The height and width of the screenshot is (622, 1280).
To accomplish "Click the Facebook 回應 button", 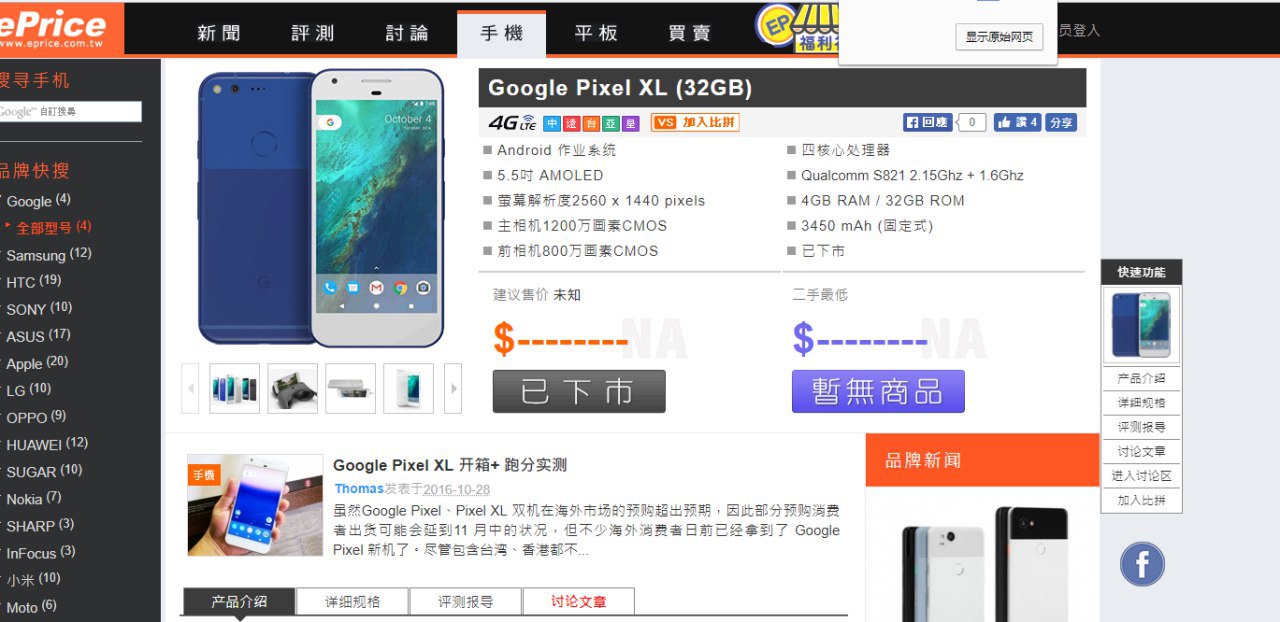I will coord(928,123).
